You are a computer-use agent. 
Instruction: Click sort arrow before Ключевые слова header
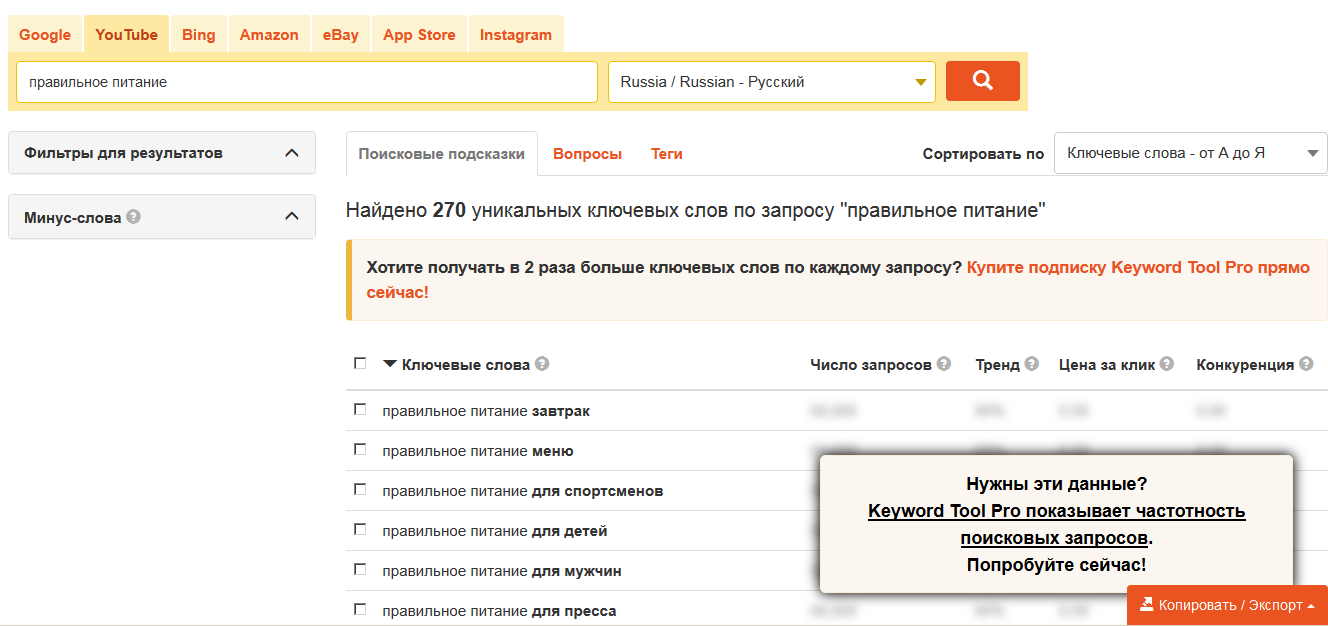pos(390,364)
